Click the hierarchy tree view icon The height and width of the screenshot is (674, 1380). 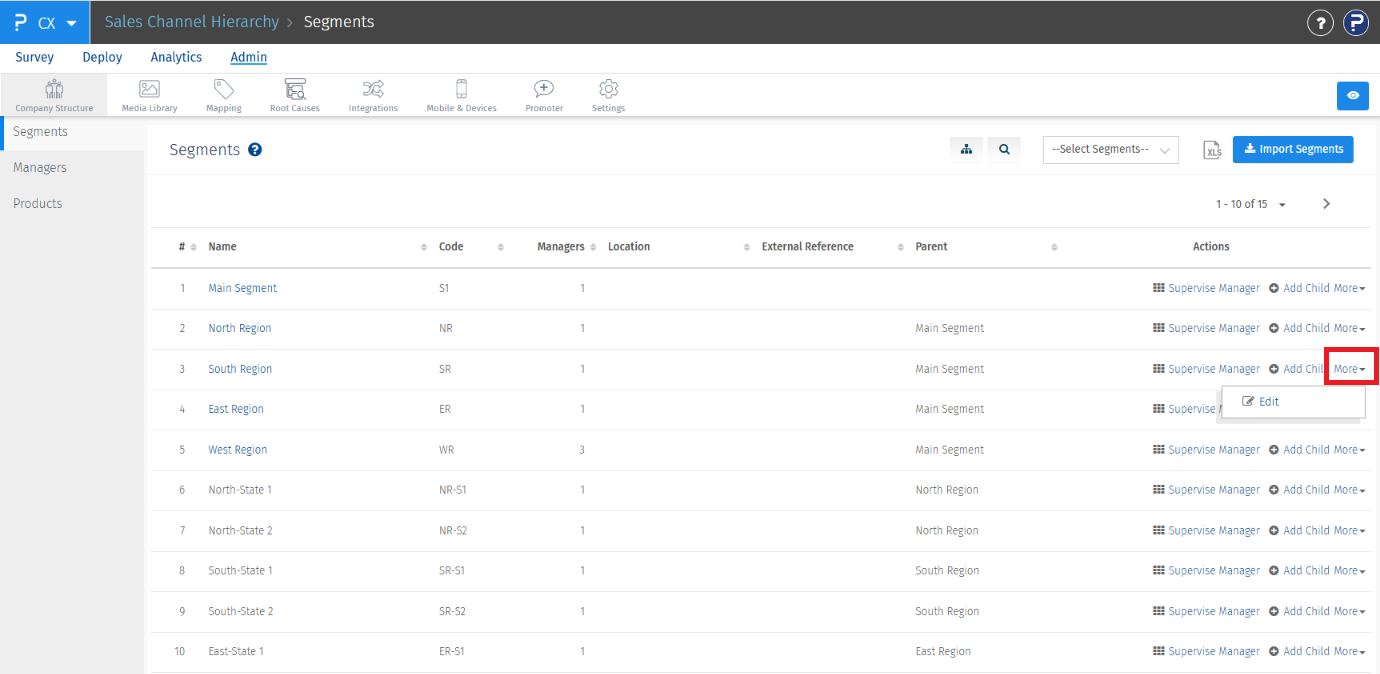pos(966,149)
